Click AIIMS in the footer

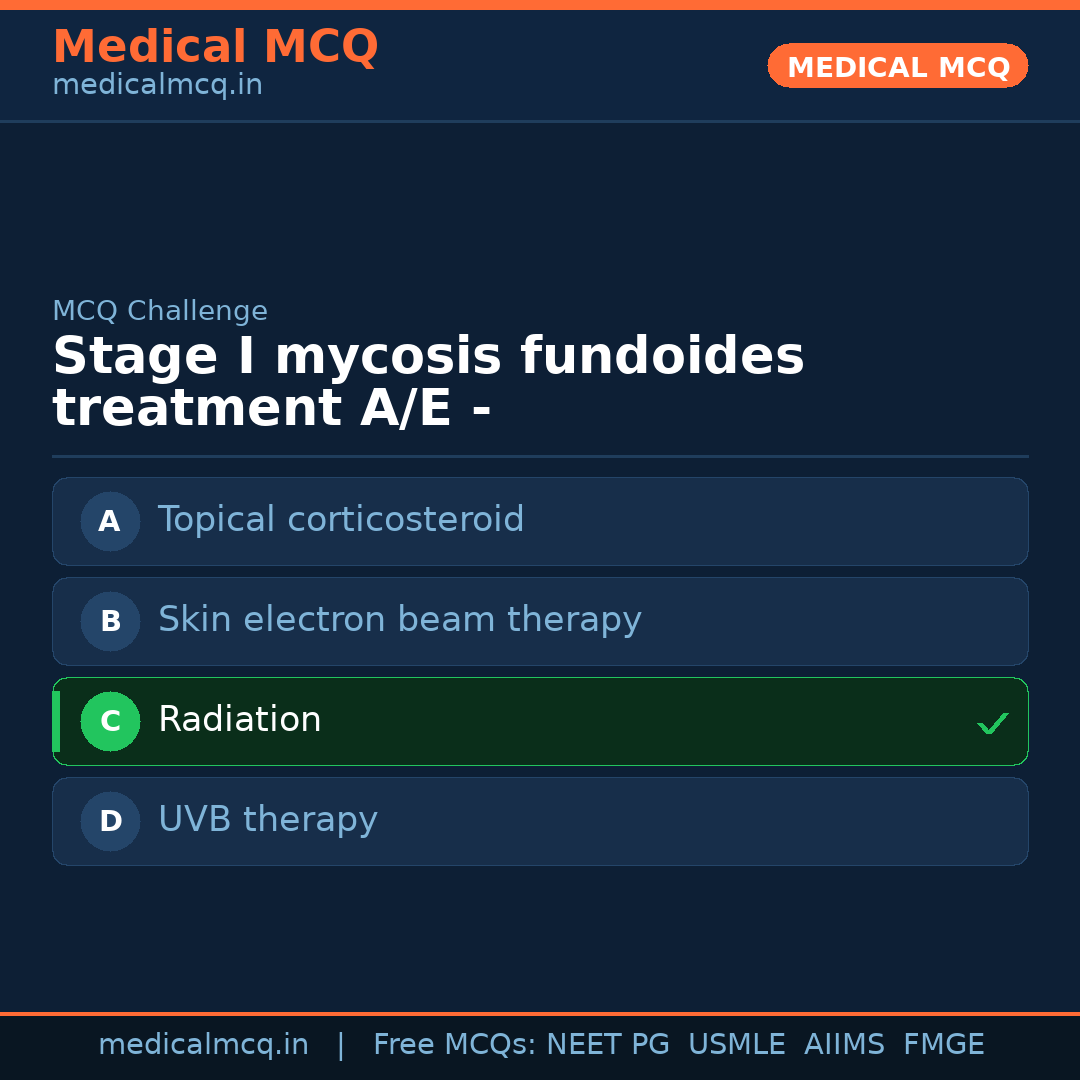[844, 1045]
